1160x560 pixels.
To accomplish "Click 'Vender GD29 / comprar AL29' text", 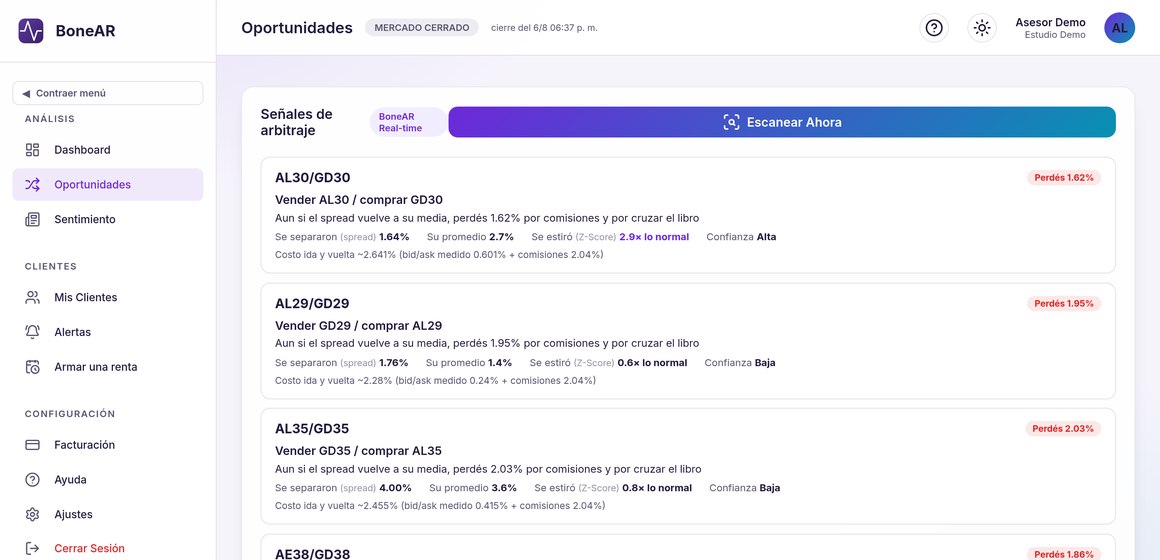I will pos(358,325).
